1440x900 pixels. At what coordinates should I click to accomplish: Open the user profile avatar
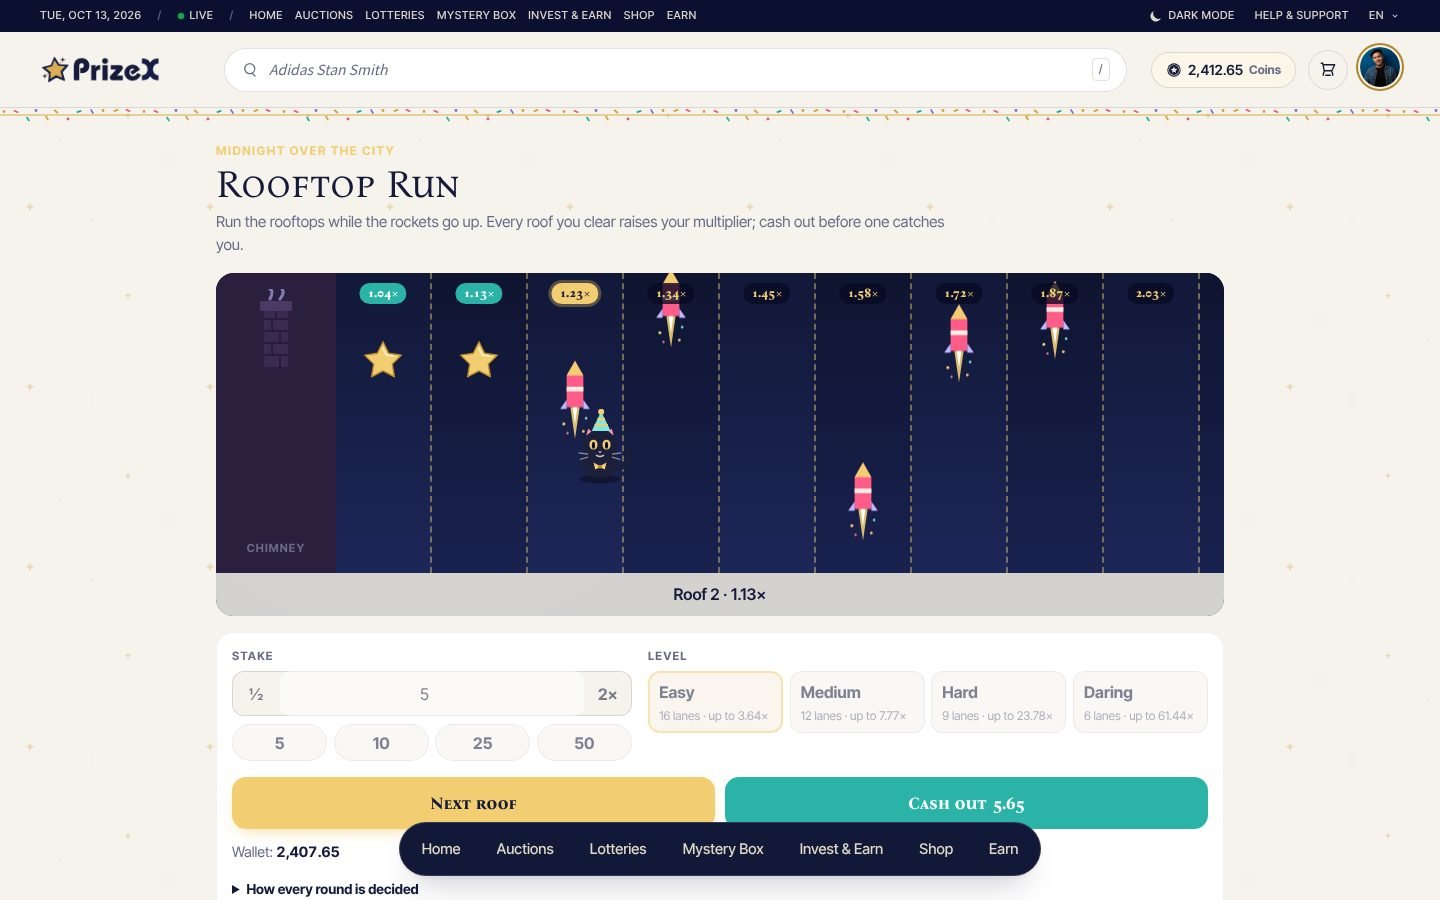[x=1380, y=68]
